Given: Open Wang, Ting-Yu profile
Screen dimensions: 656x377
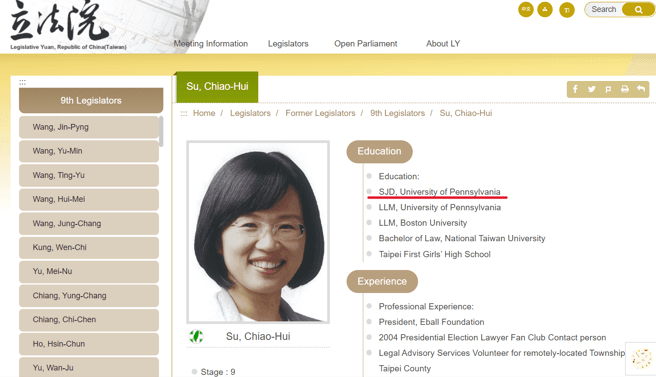Looking at the screenshot, I should point(89,175).
